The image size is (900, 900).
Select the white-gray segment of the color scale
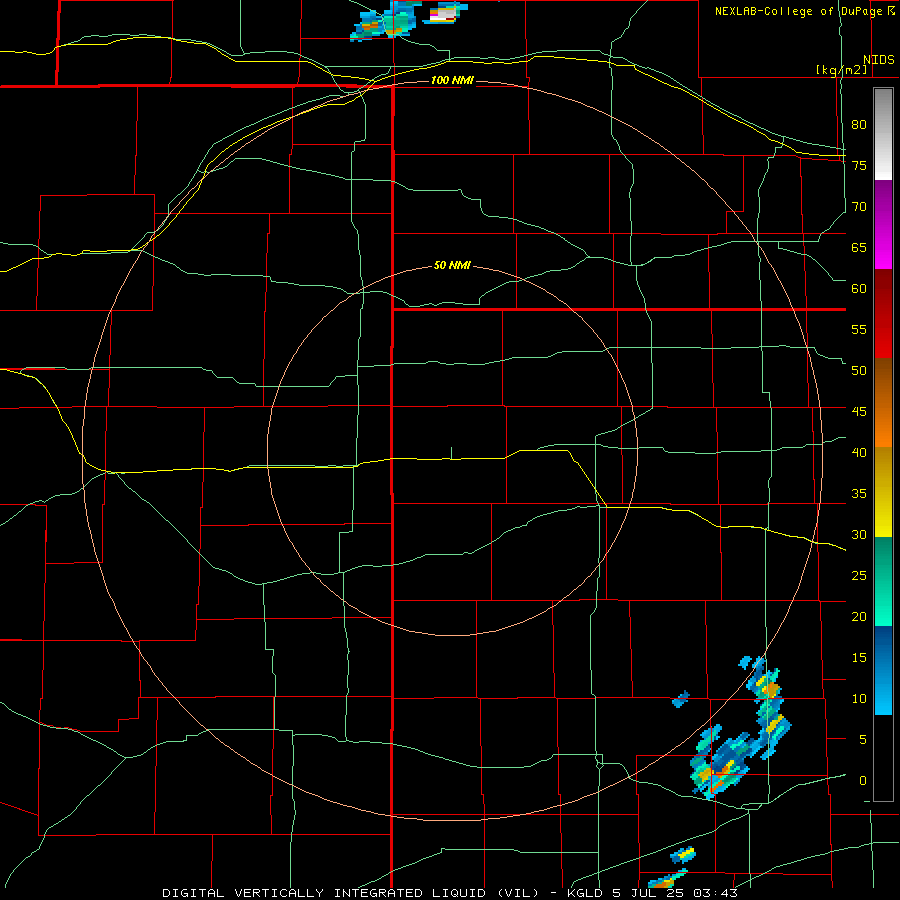(883, 134)
